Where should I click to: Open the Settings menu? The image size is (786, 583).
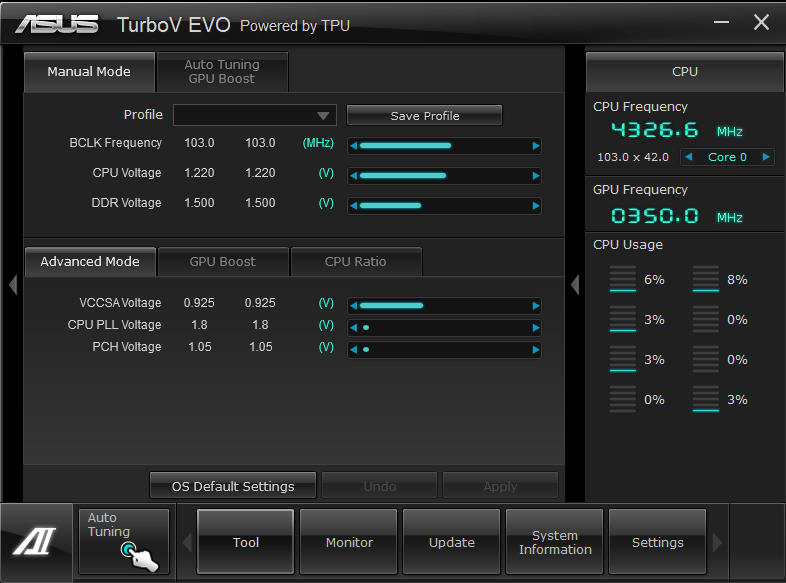click(x=658, y=542)
